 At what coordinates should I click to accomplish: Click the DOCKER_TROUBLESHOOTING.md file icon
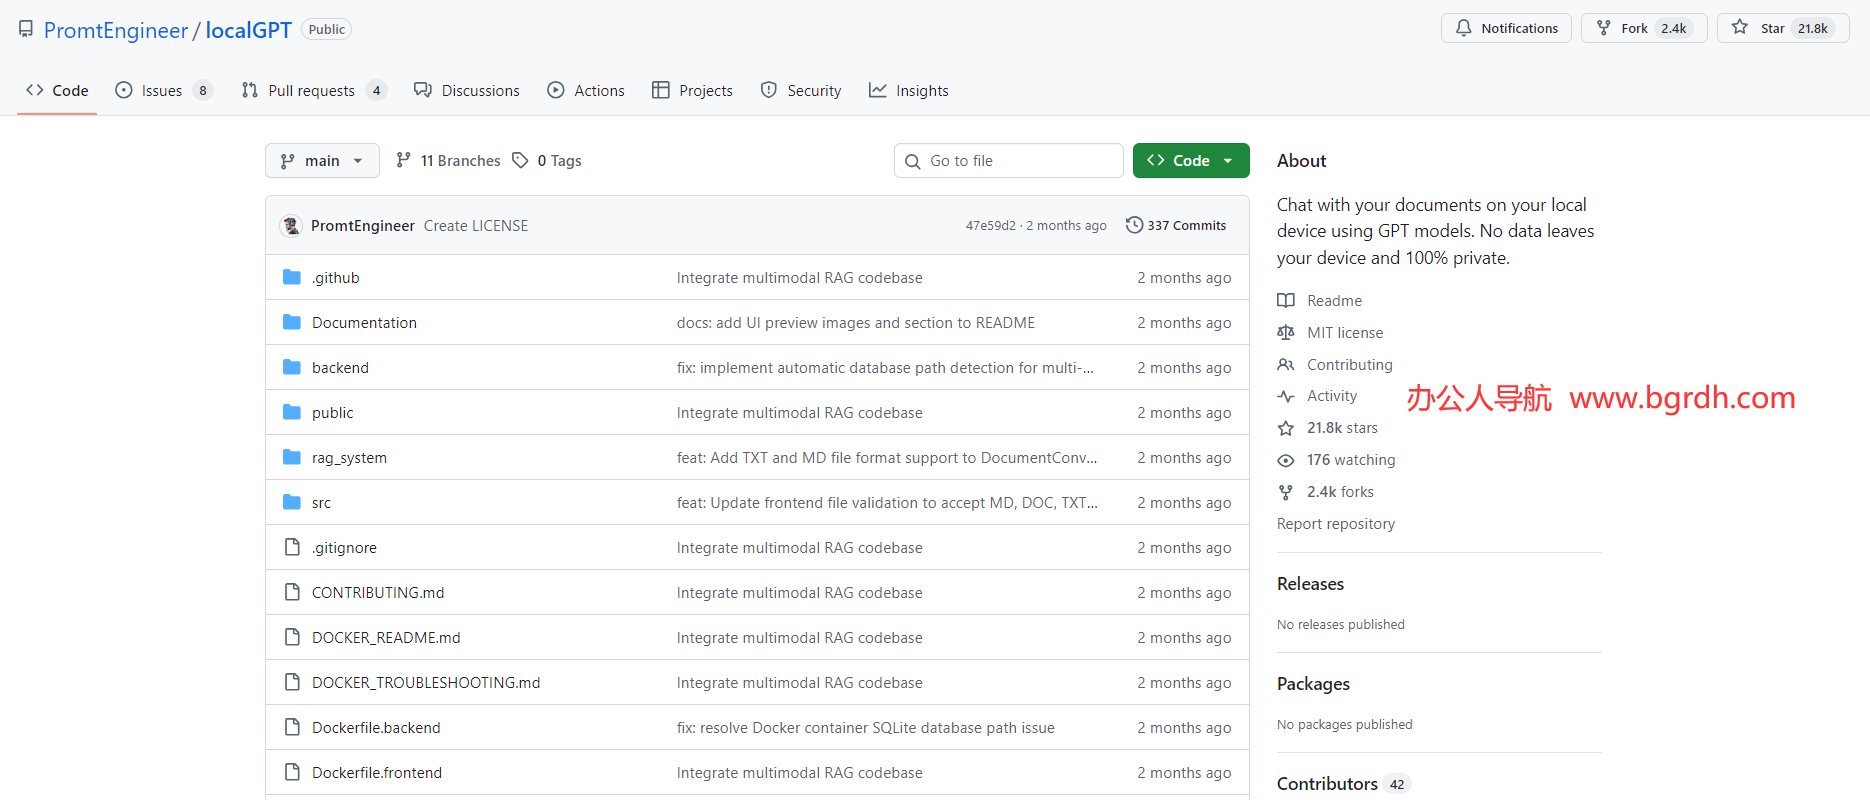(292, 682)
